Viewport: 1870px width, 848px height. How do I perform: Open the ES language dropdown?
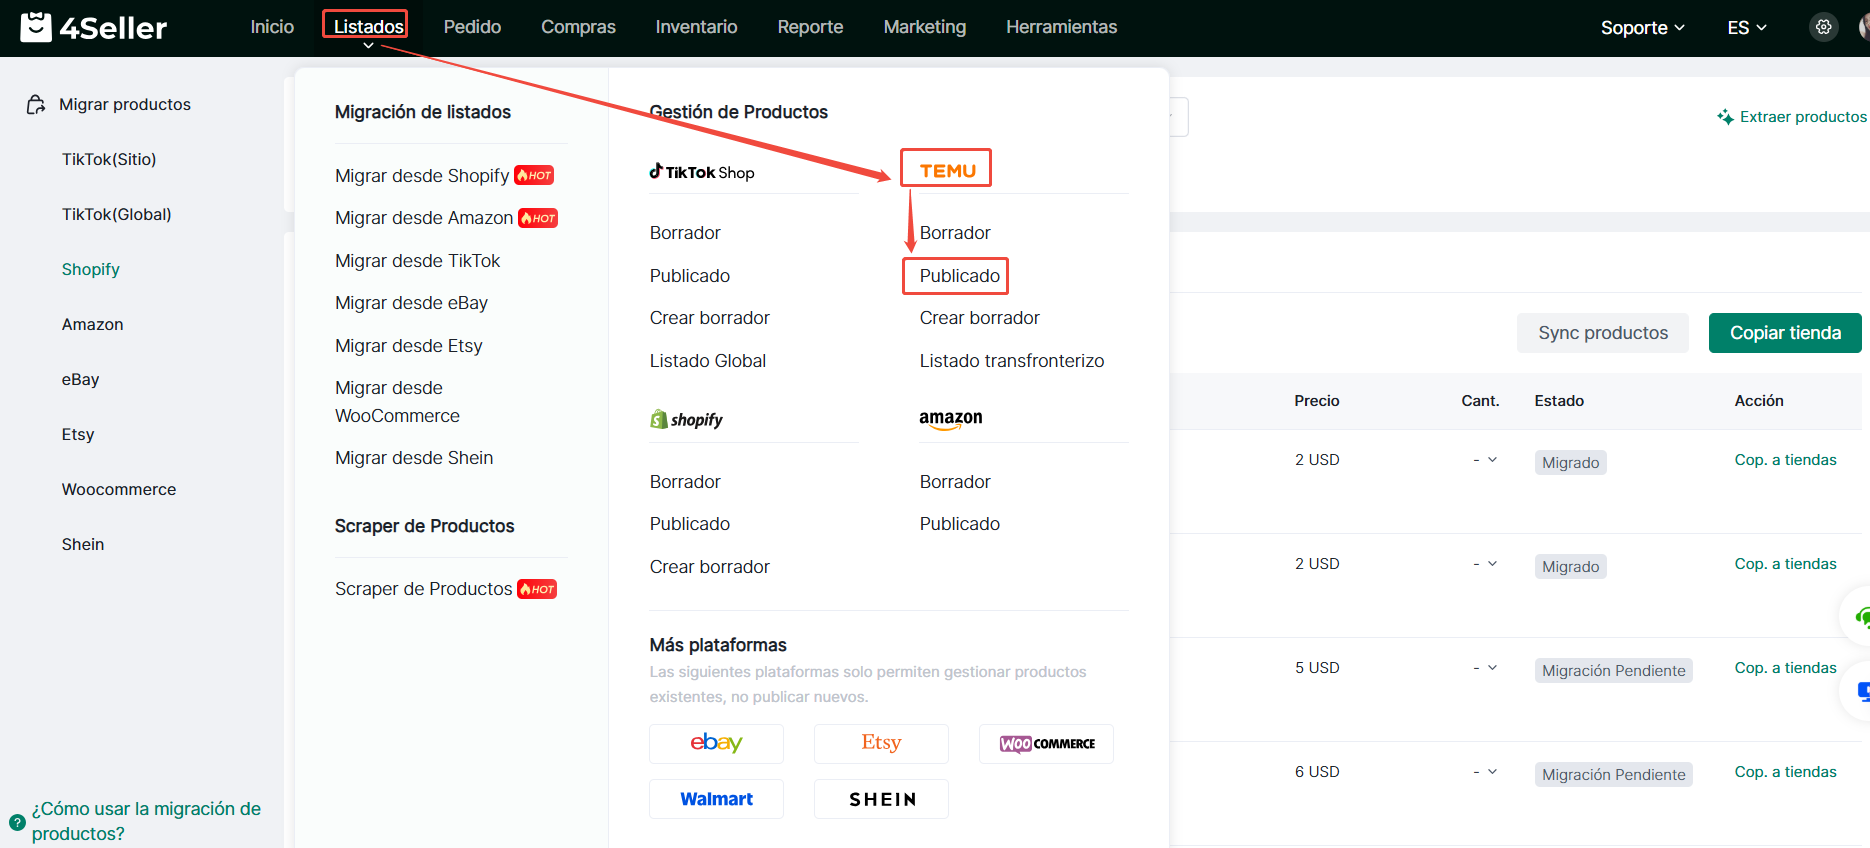tap(1747, 28)
